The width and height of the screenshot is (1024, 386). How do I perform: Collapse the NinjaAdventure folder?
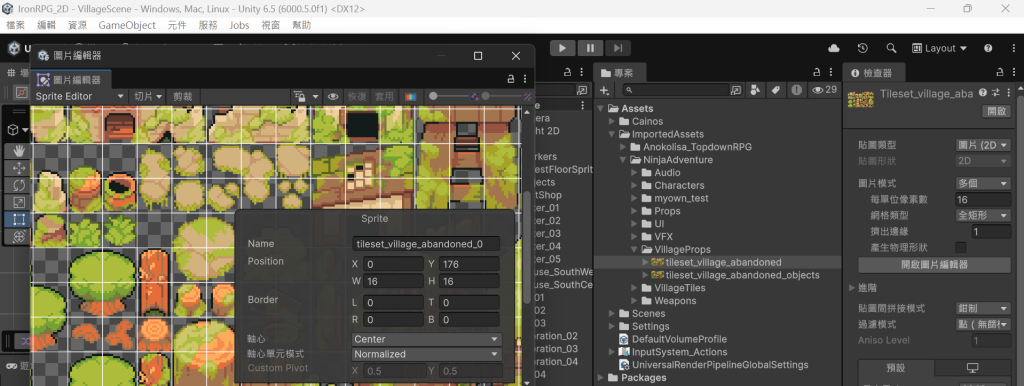(x=622, y=159)
